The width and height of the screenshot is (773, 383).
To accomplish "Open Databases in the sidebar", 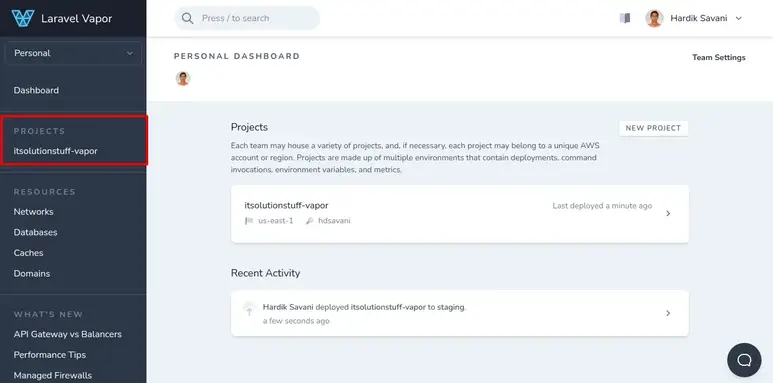I will [x=35, y=232].
